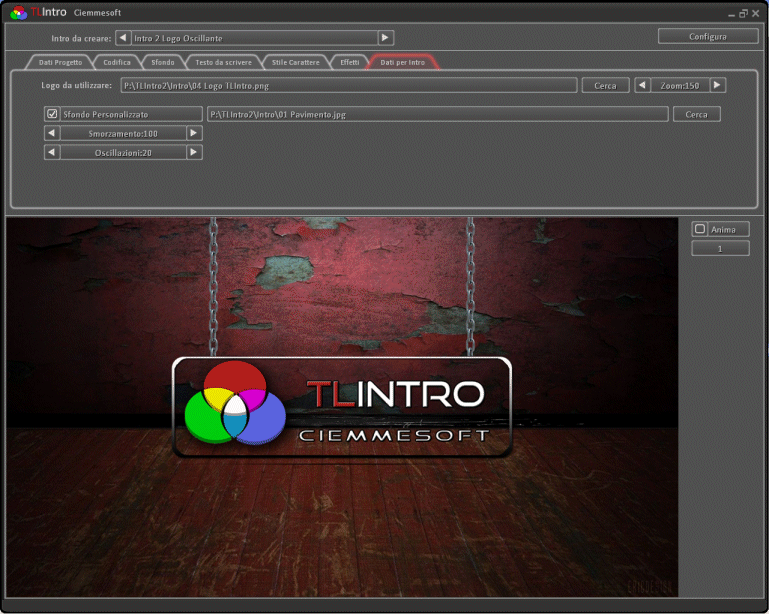Click the logo file path field

coord(349,85)
